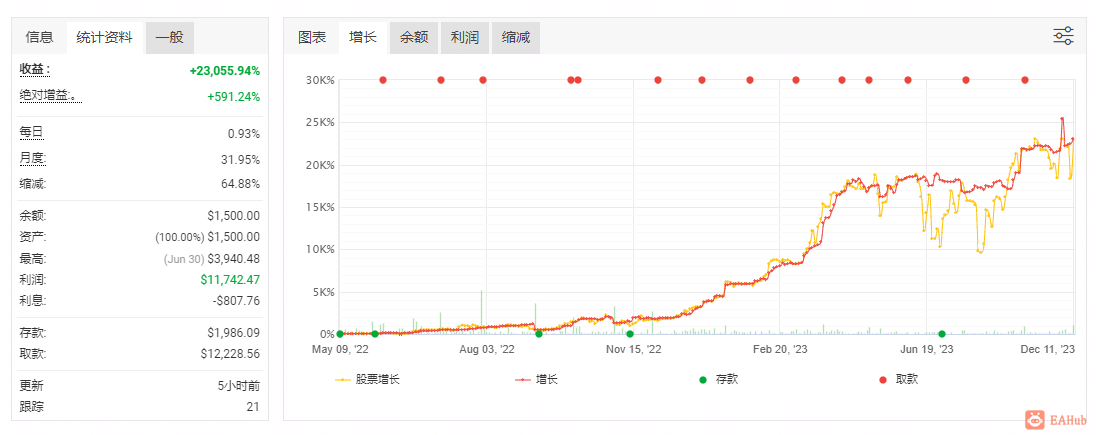The height and width of the screenshot is (435, 1096).
Task: Select the 利润 chart tab
Action: click(x=465, y=38)
